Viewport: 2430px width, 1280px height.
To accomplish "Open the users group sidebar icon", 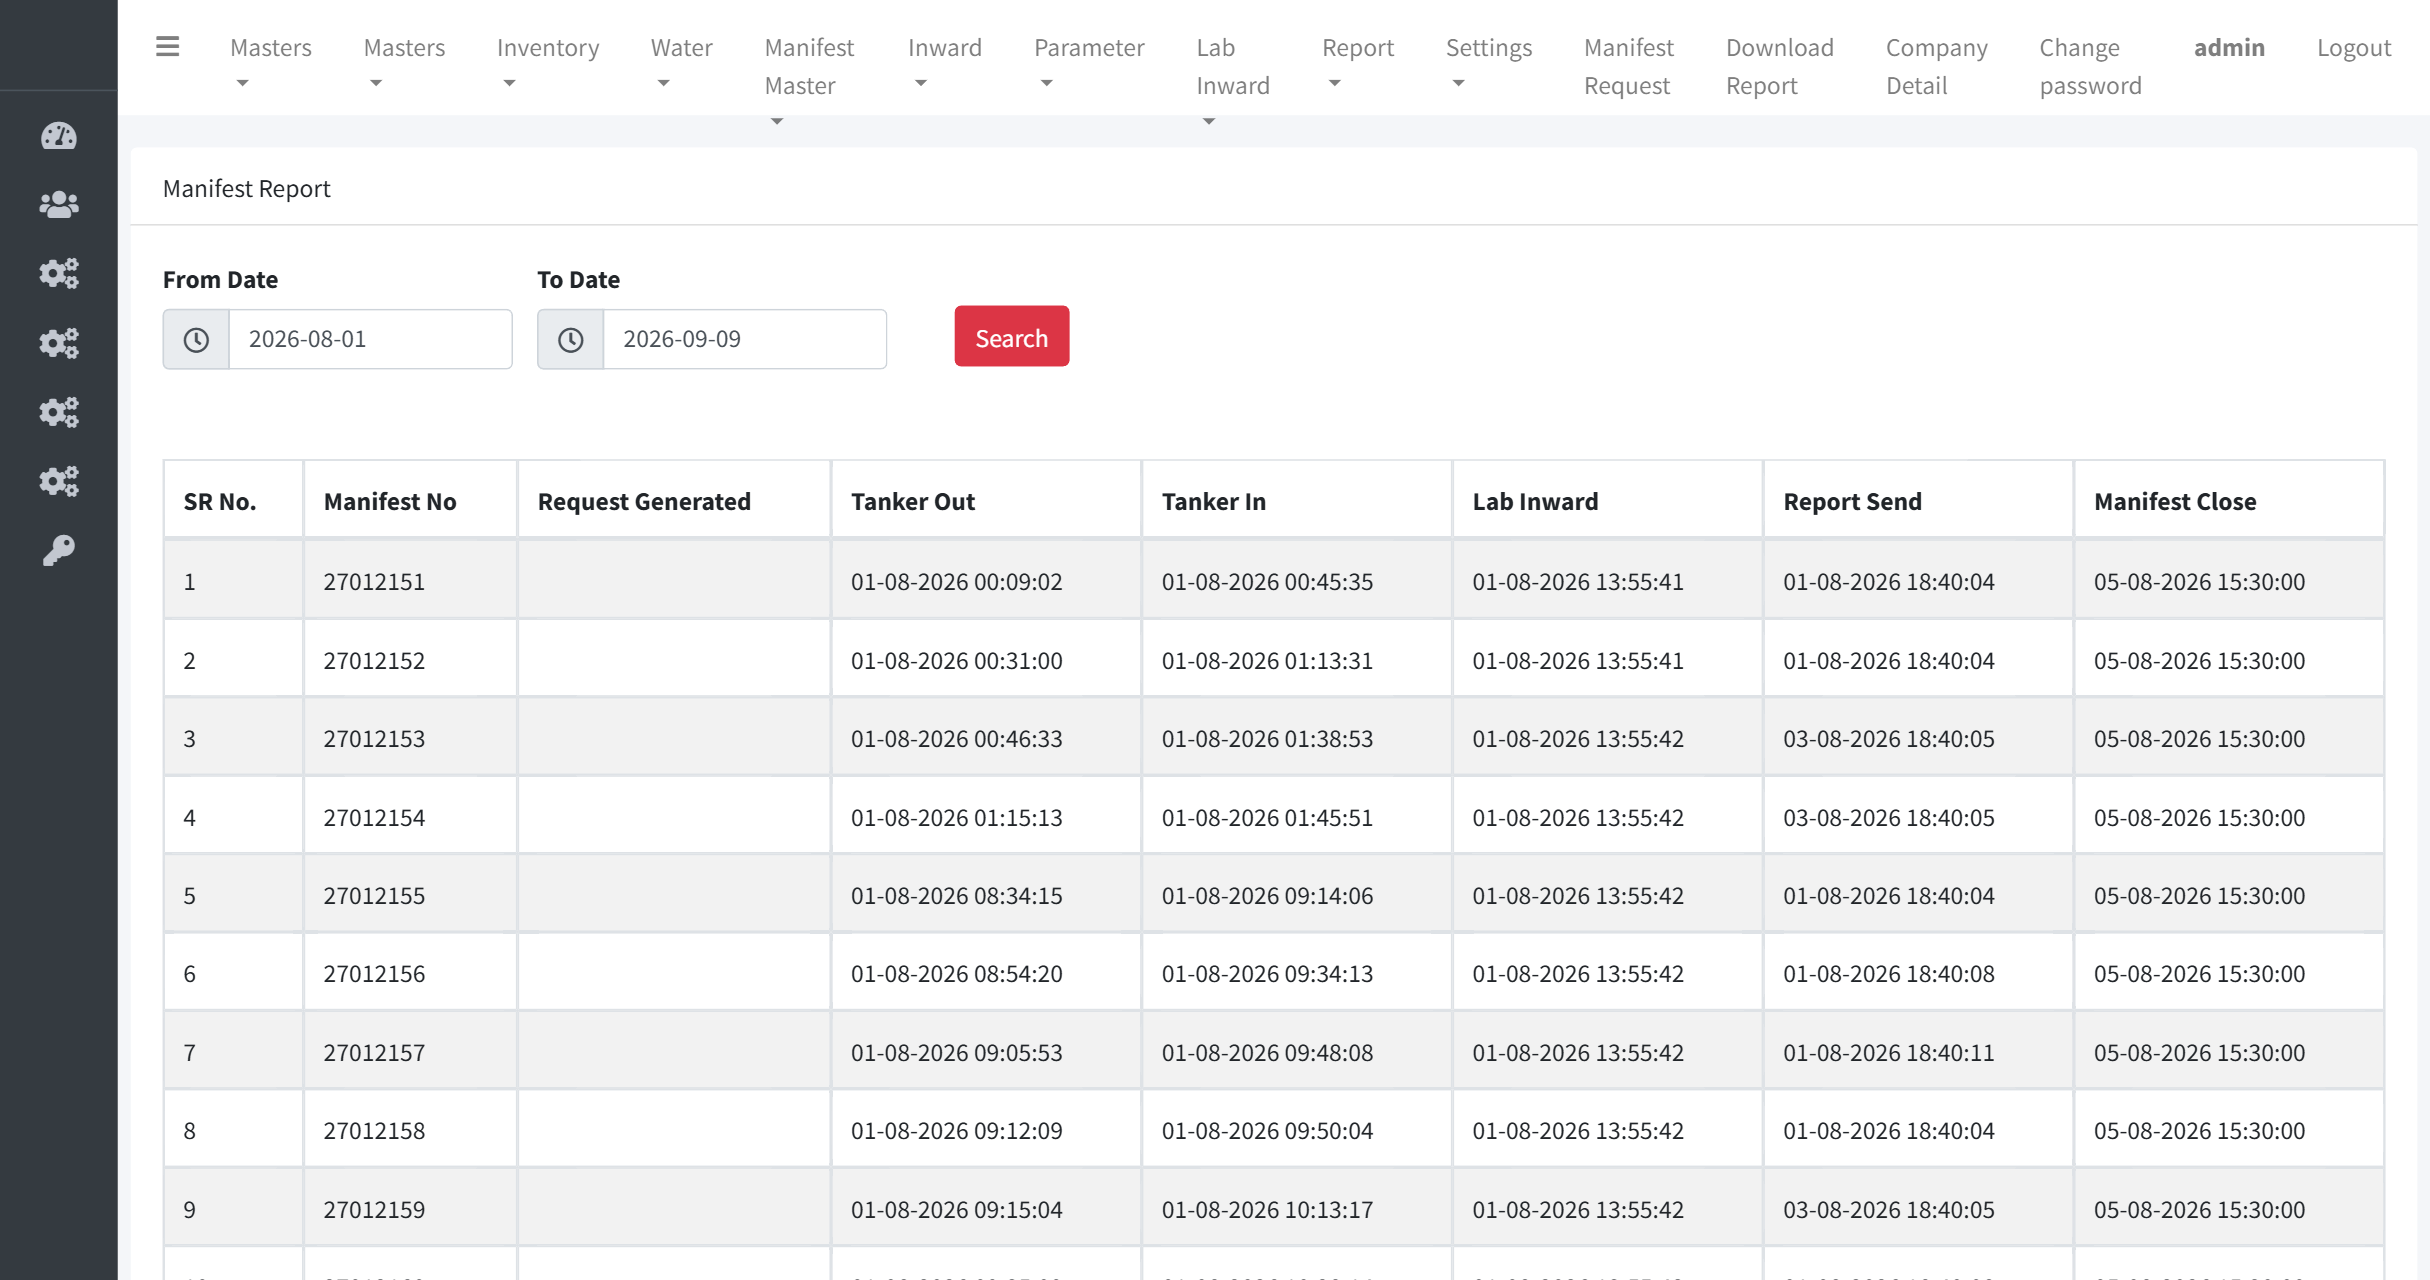I will coord(59,205).
